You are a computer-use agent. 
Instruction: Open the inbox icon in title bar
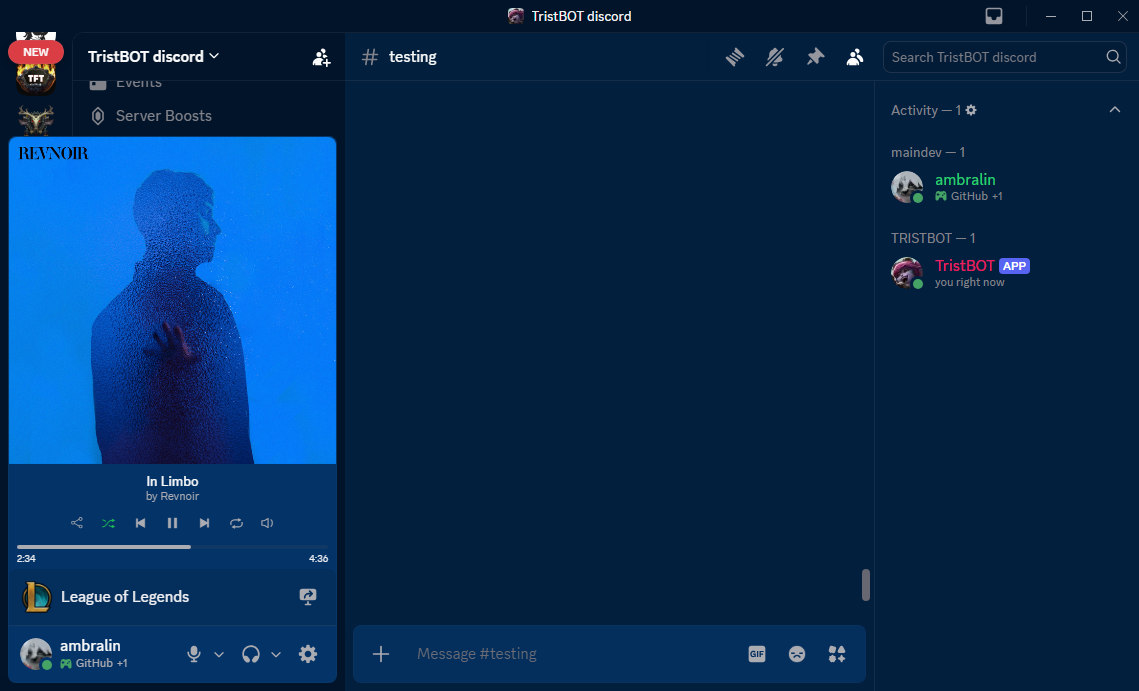[994, 16]
